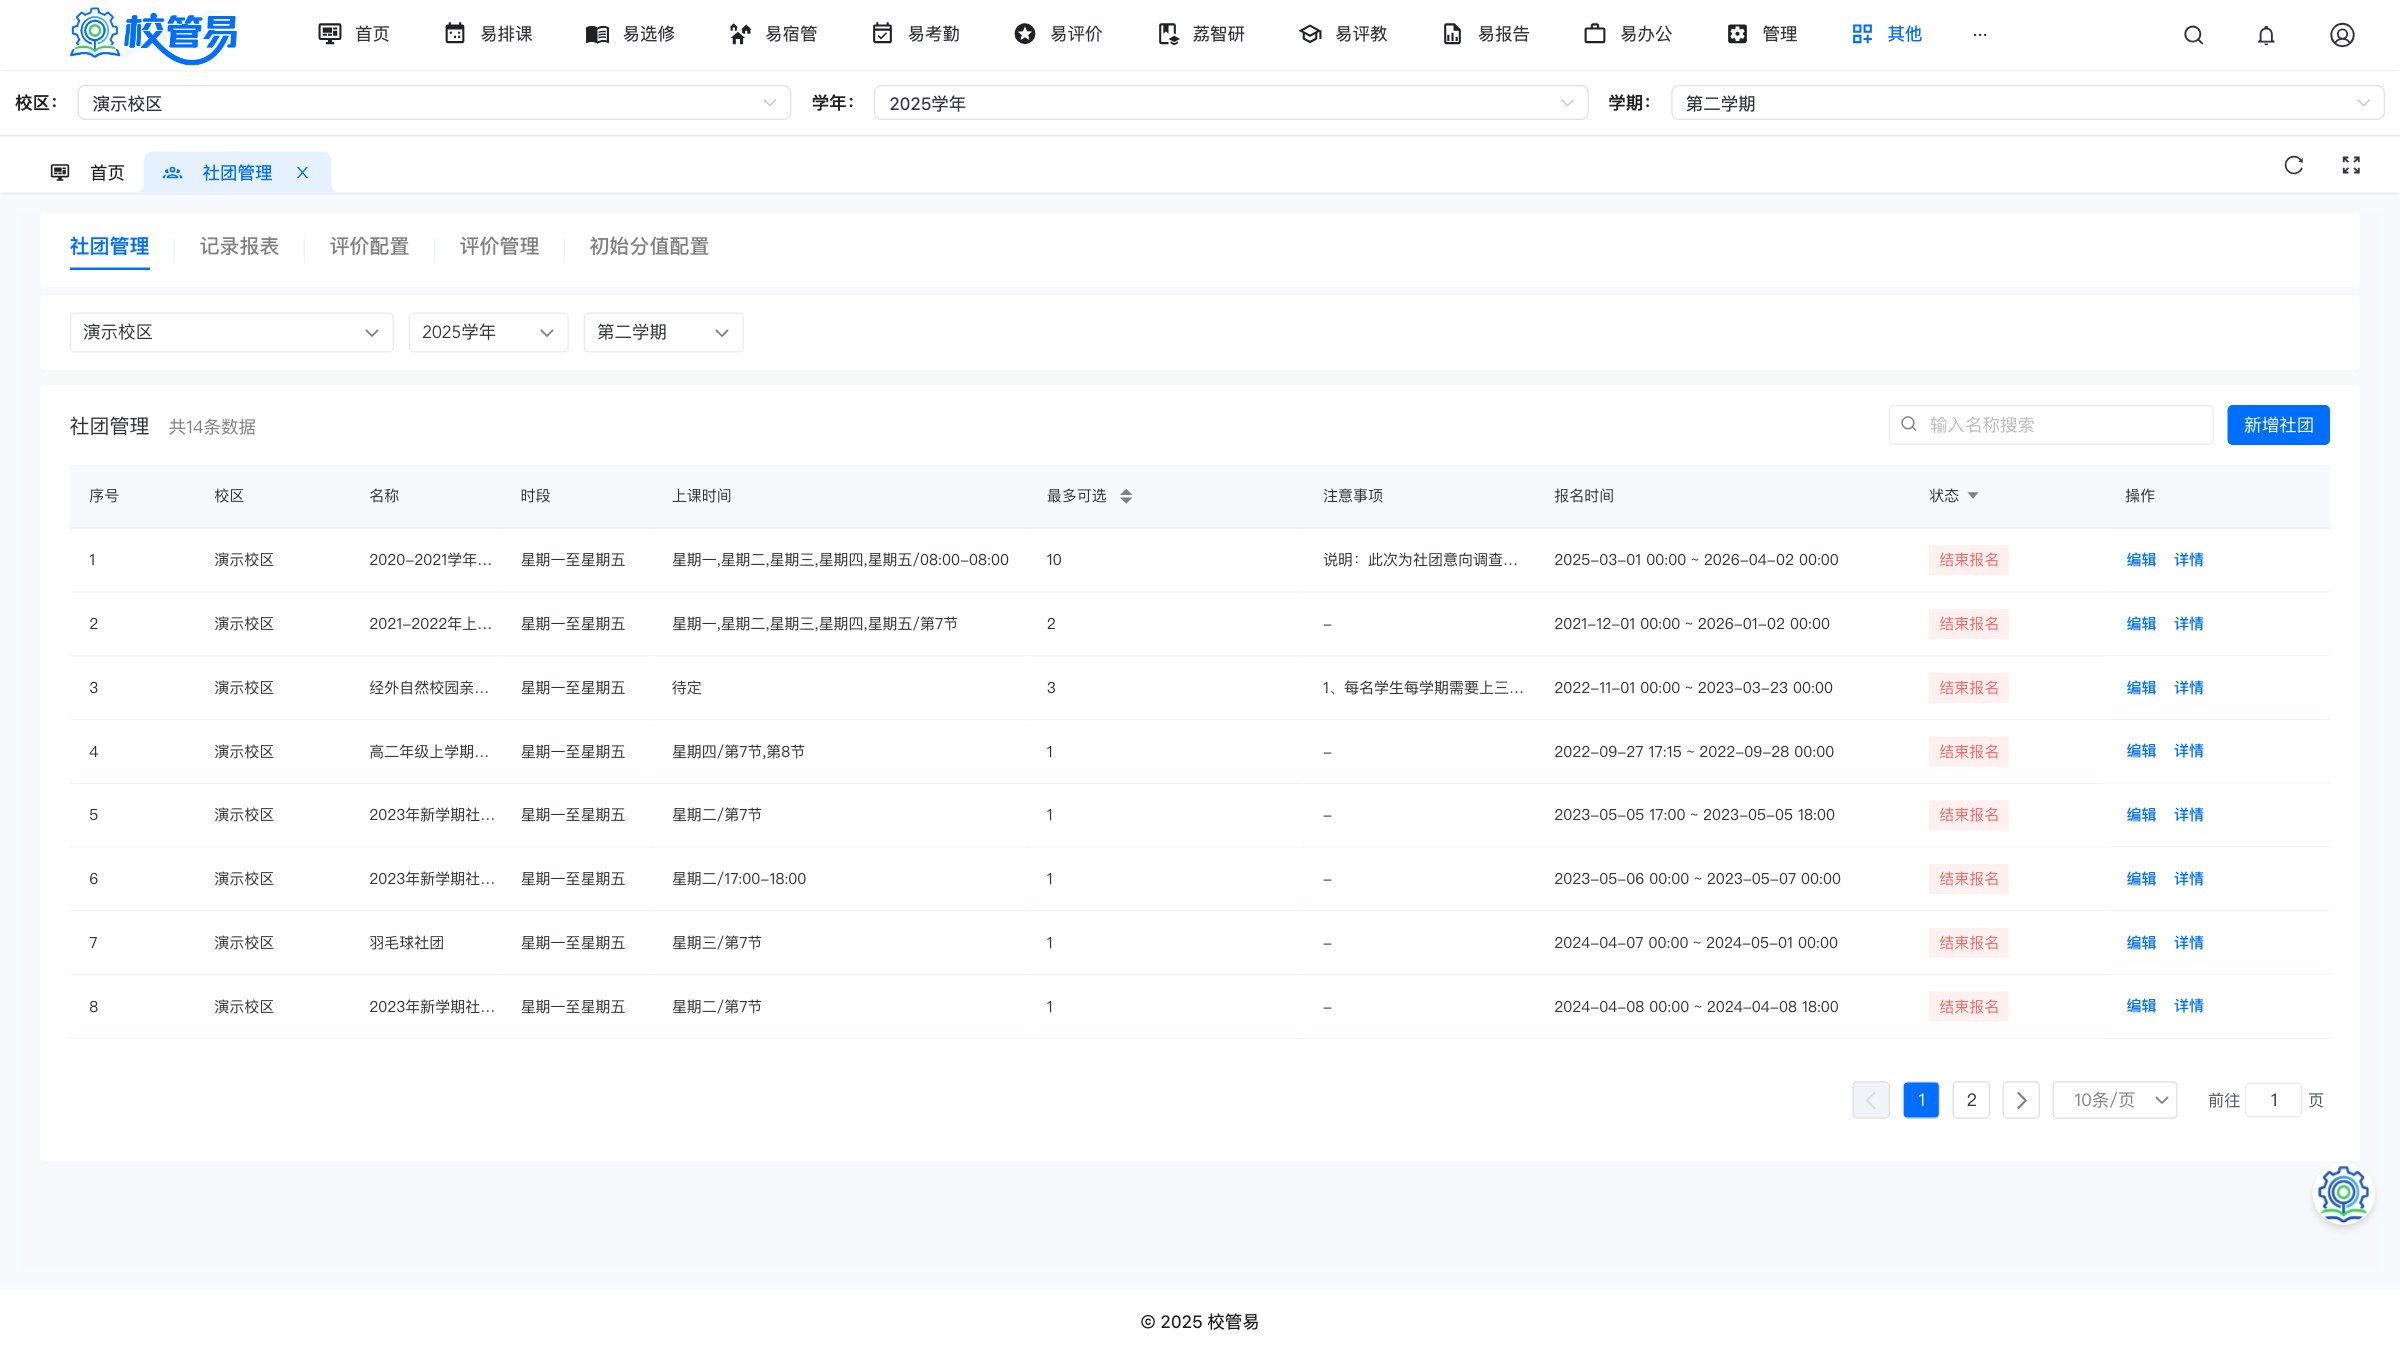Screen dimensions: 2400x1350
Task: Open the 易评价 navigation item
Action: coord(1058,34)
